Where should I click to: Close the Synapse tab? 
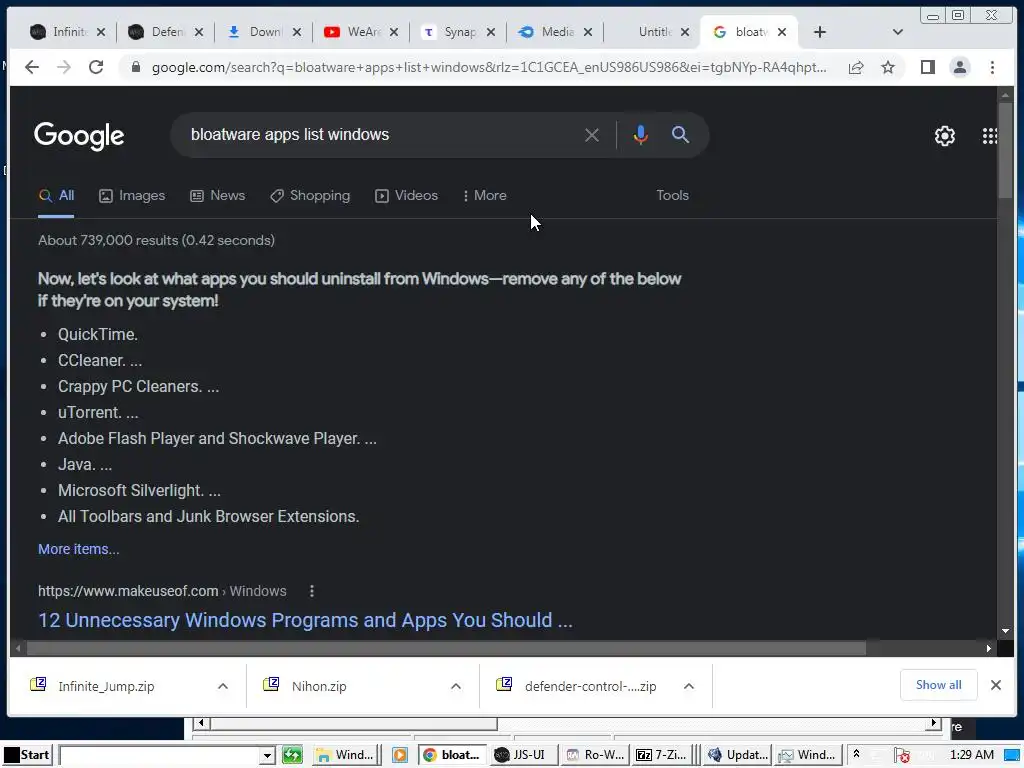490,32
